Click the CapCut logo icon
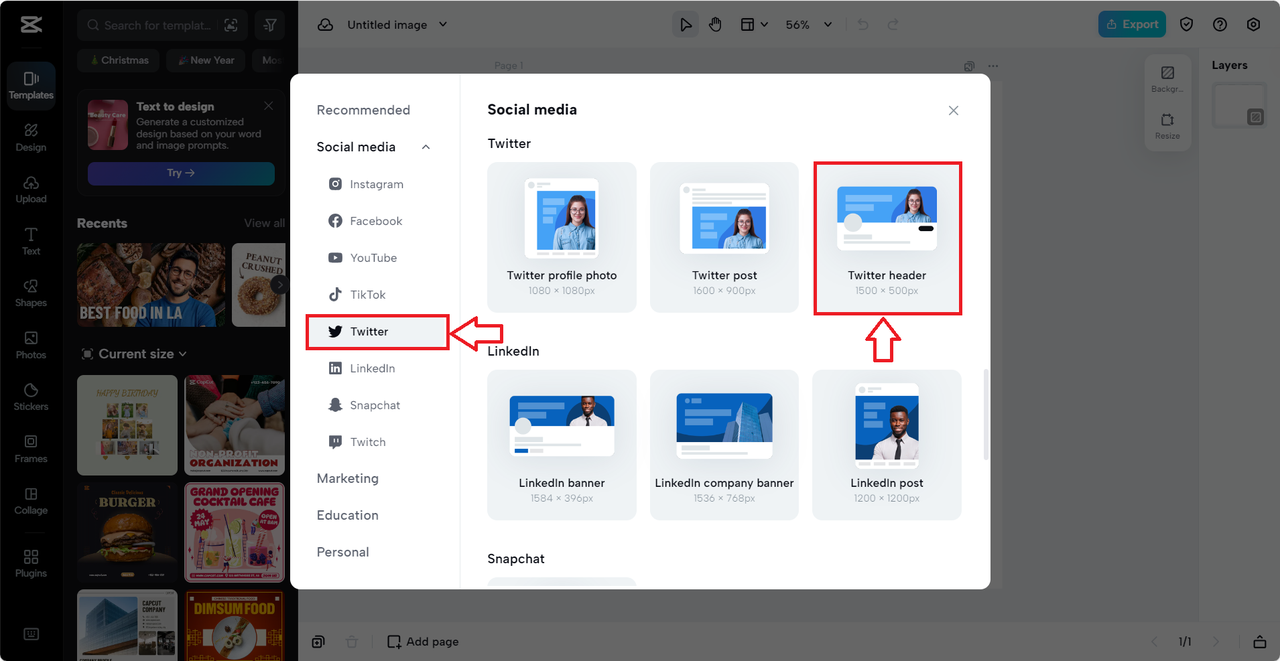Viewport: 1280px width, 661px height. [x=30, y=25]
